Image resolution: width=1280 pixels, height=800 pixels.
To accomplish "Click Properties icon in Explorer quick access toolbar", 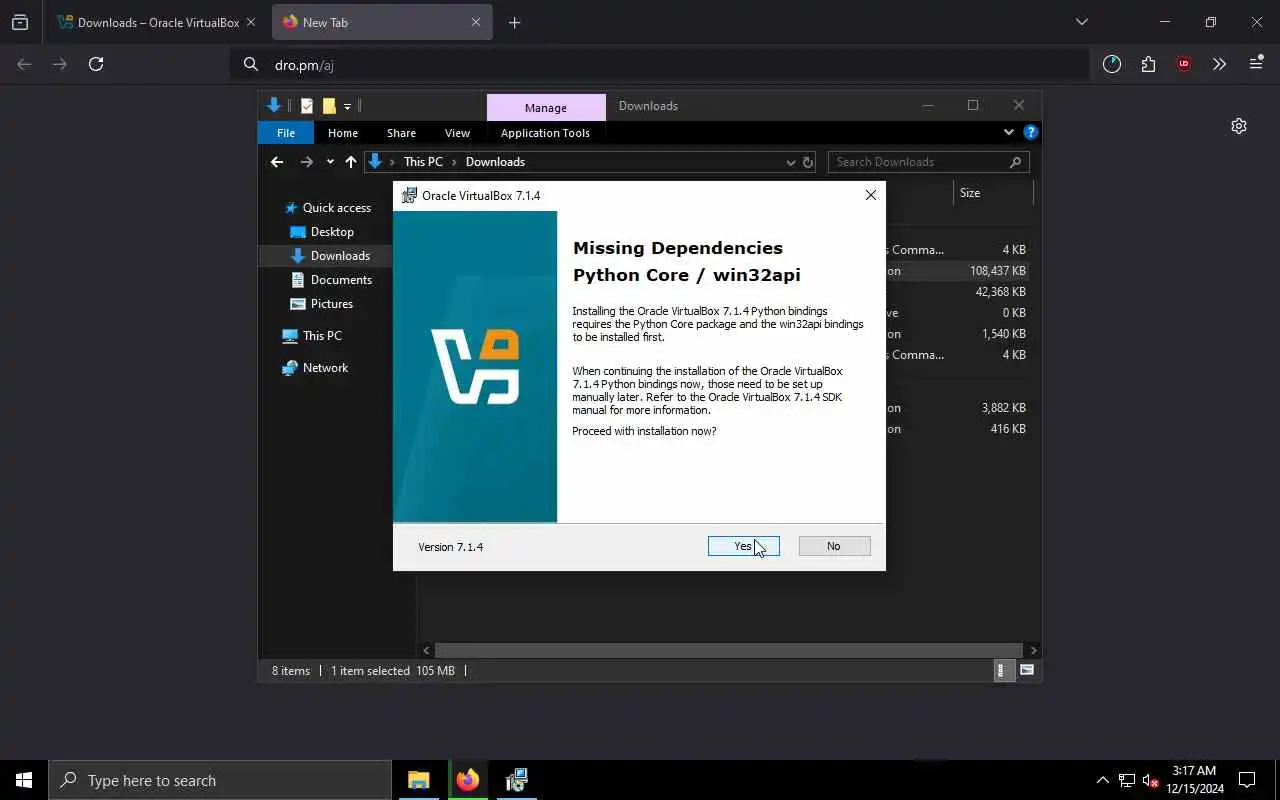I will (307, 106).
